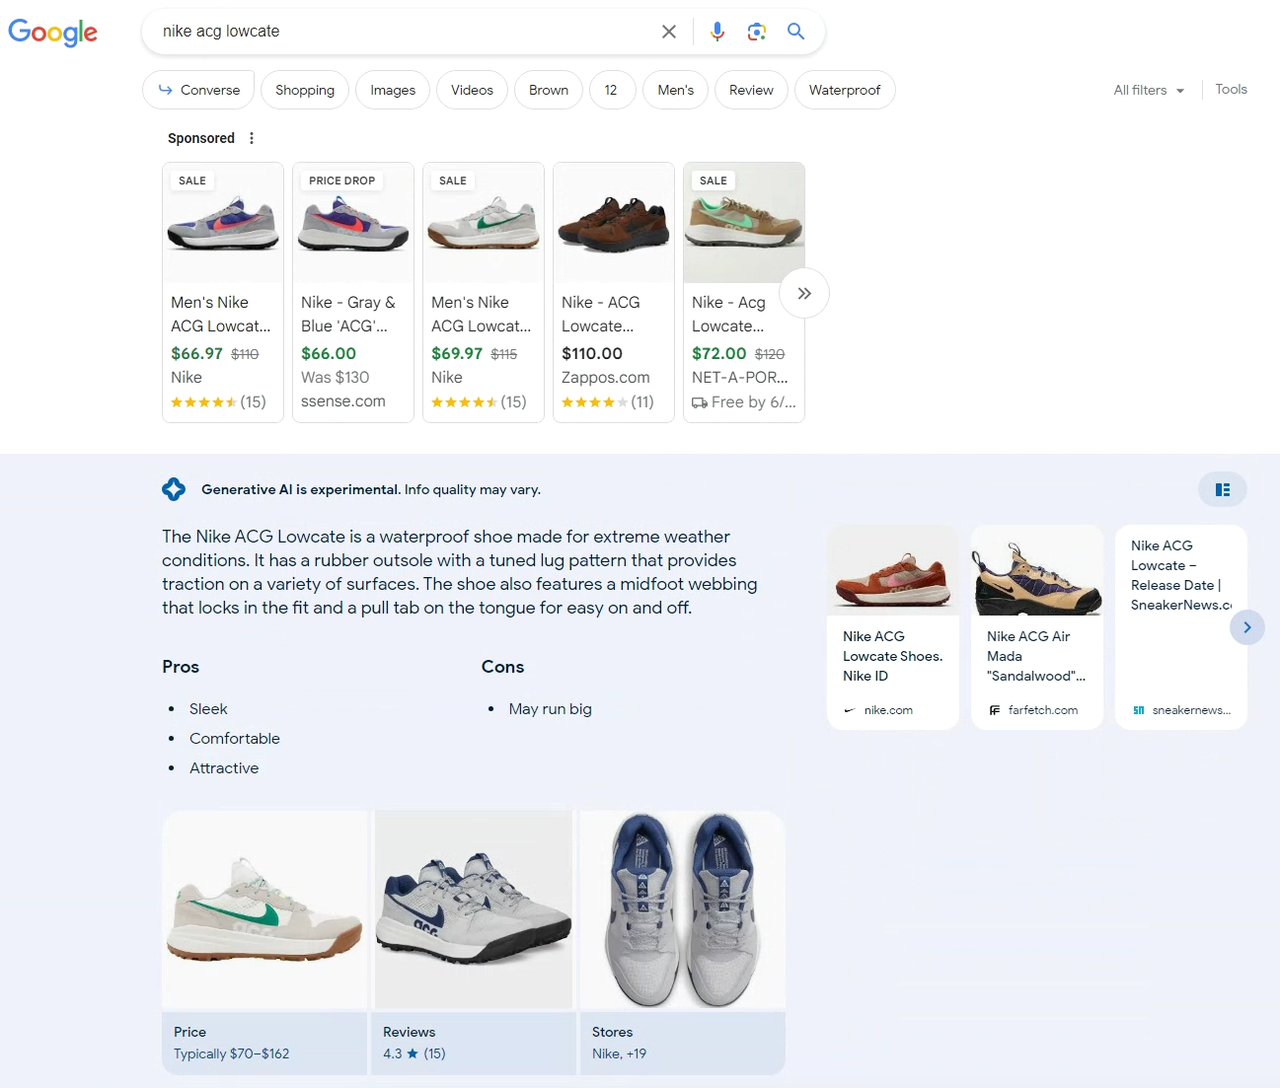The width and height of the screenshot is (1280, 1088).
Task: Click the Zappos.com store name
Action: click(606, 377)
